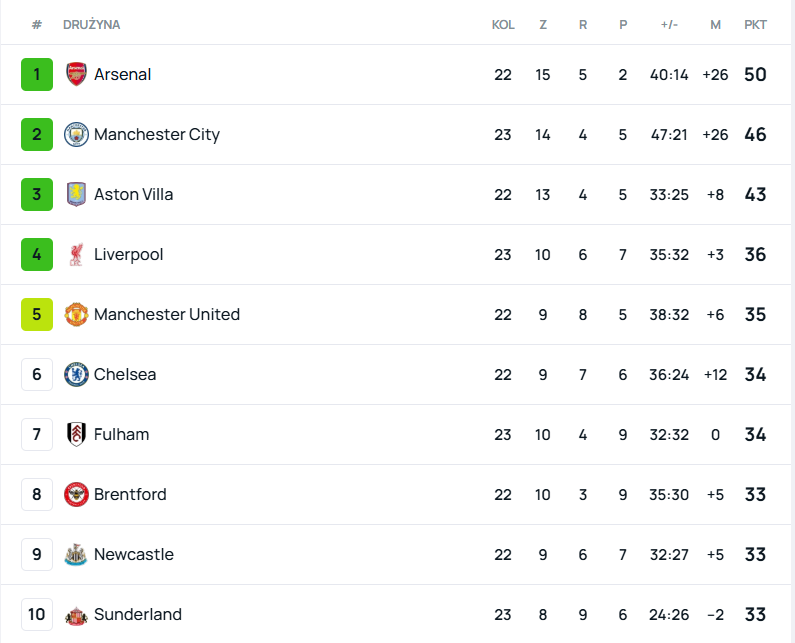Screen dimensions: 795x643
Task: Click the Sunderland club crest icon
Action: click(x=76, y=614)
